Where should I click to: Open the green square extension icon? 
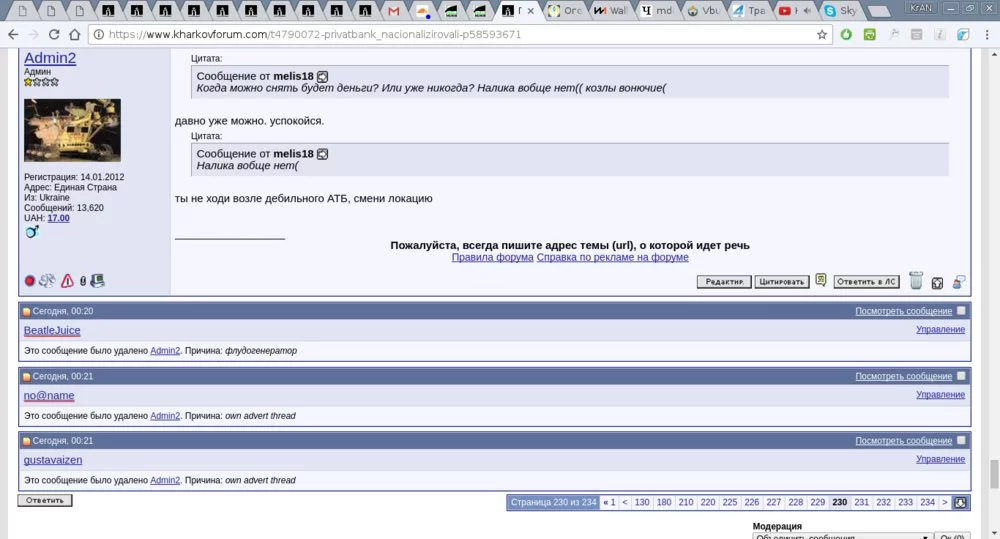pyautogui.click(x=870, y=34)
